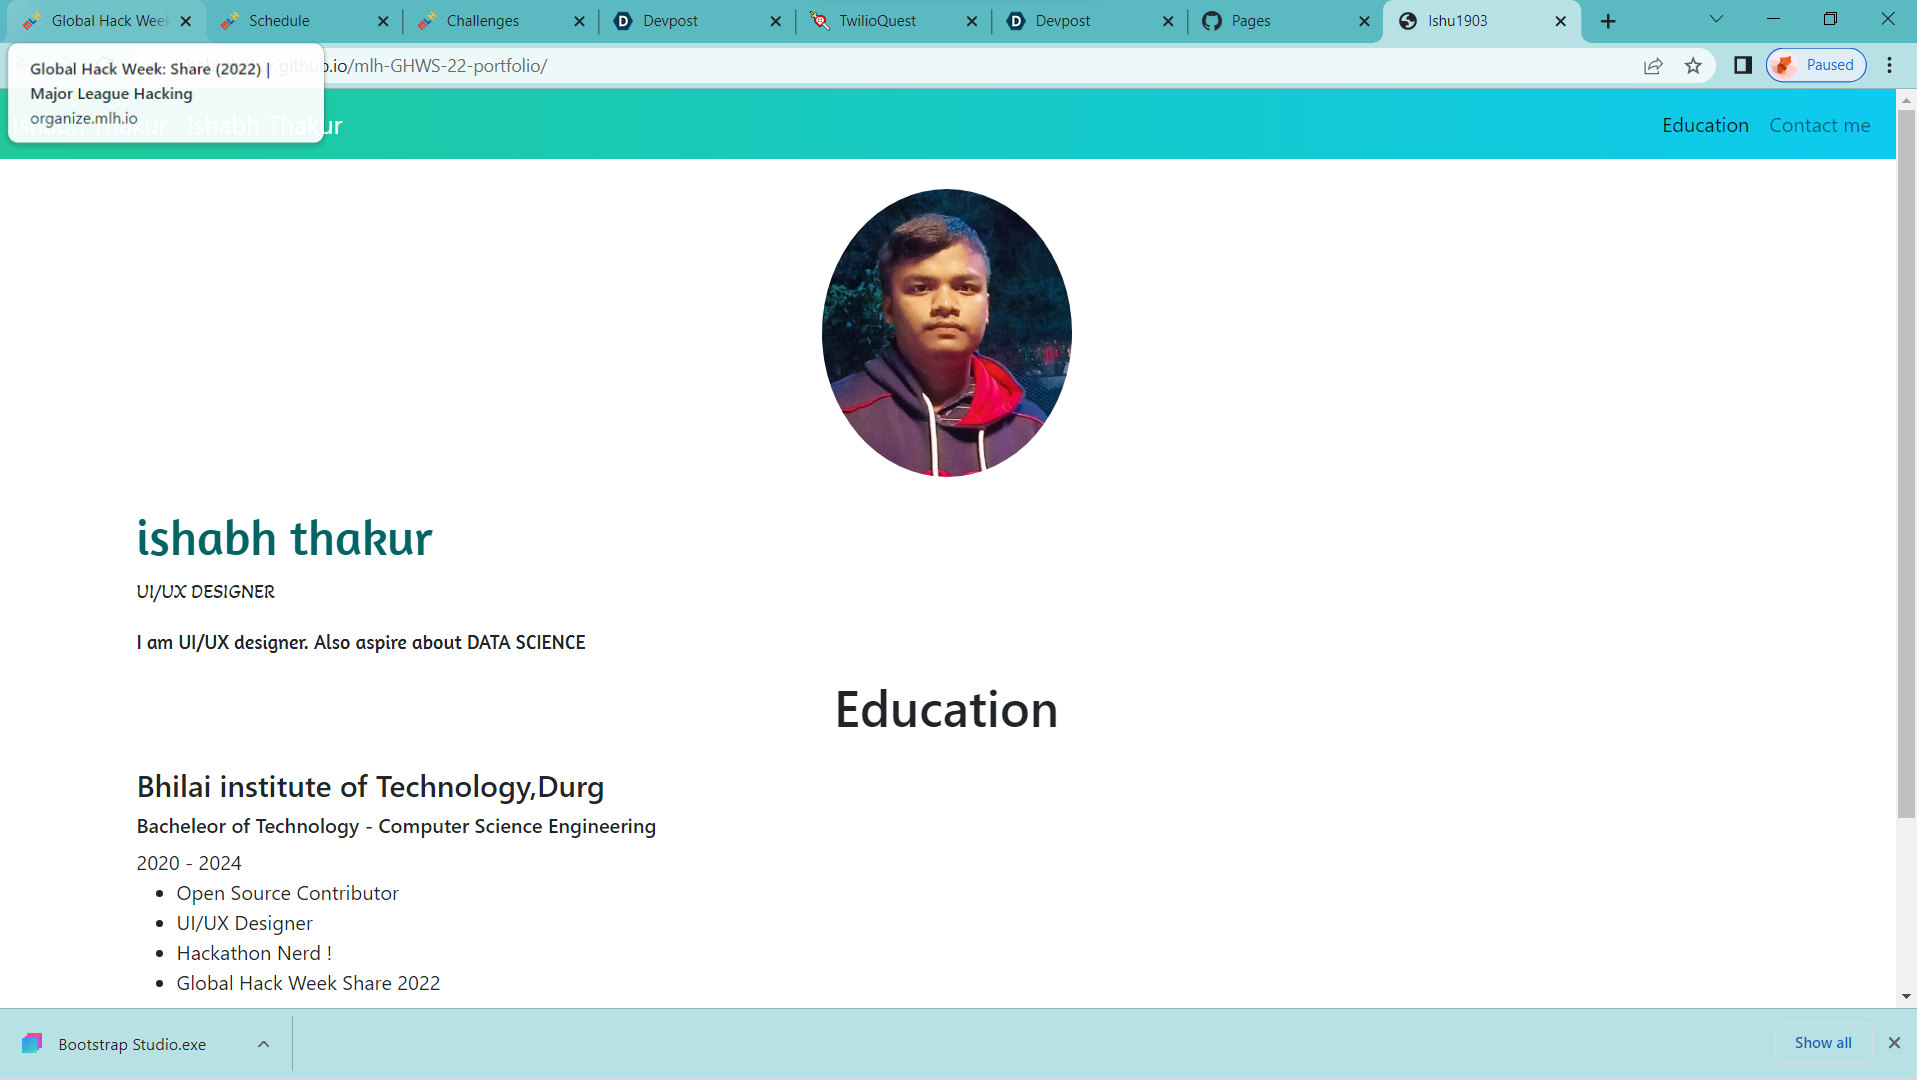Open the GitHub Pages tab
The width and height of the screenshot is (1917, 1080).
click(1283, 21)
